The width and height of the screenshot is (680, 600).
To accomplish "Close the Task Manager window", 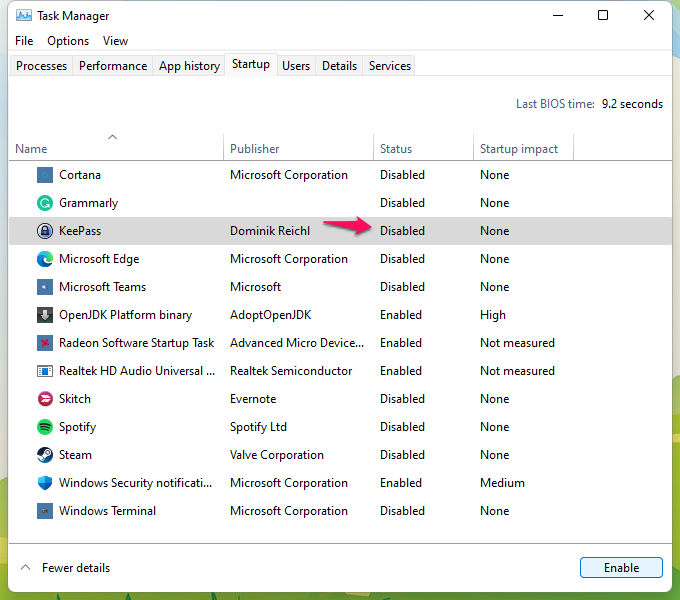I will click(649, 16).
